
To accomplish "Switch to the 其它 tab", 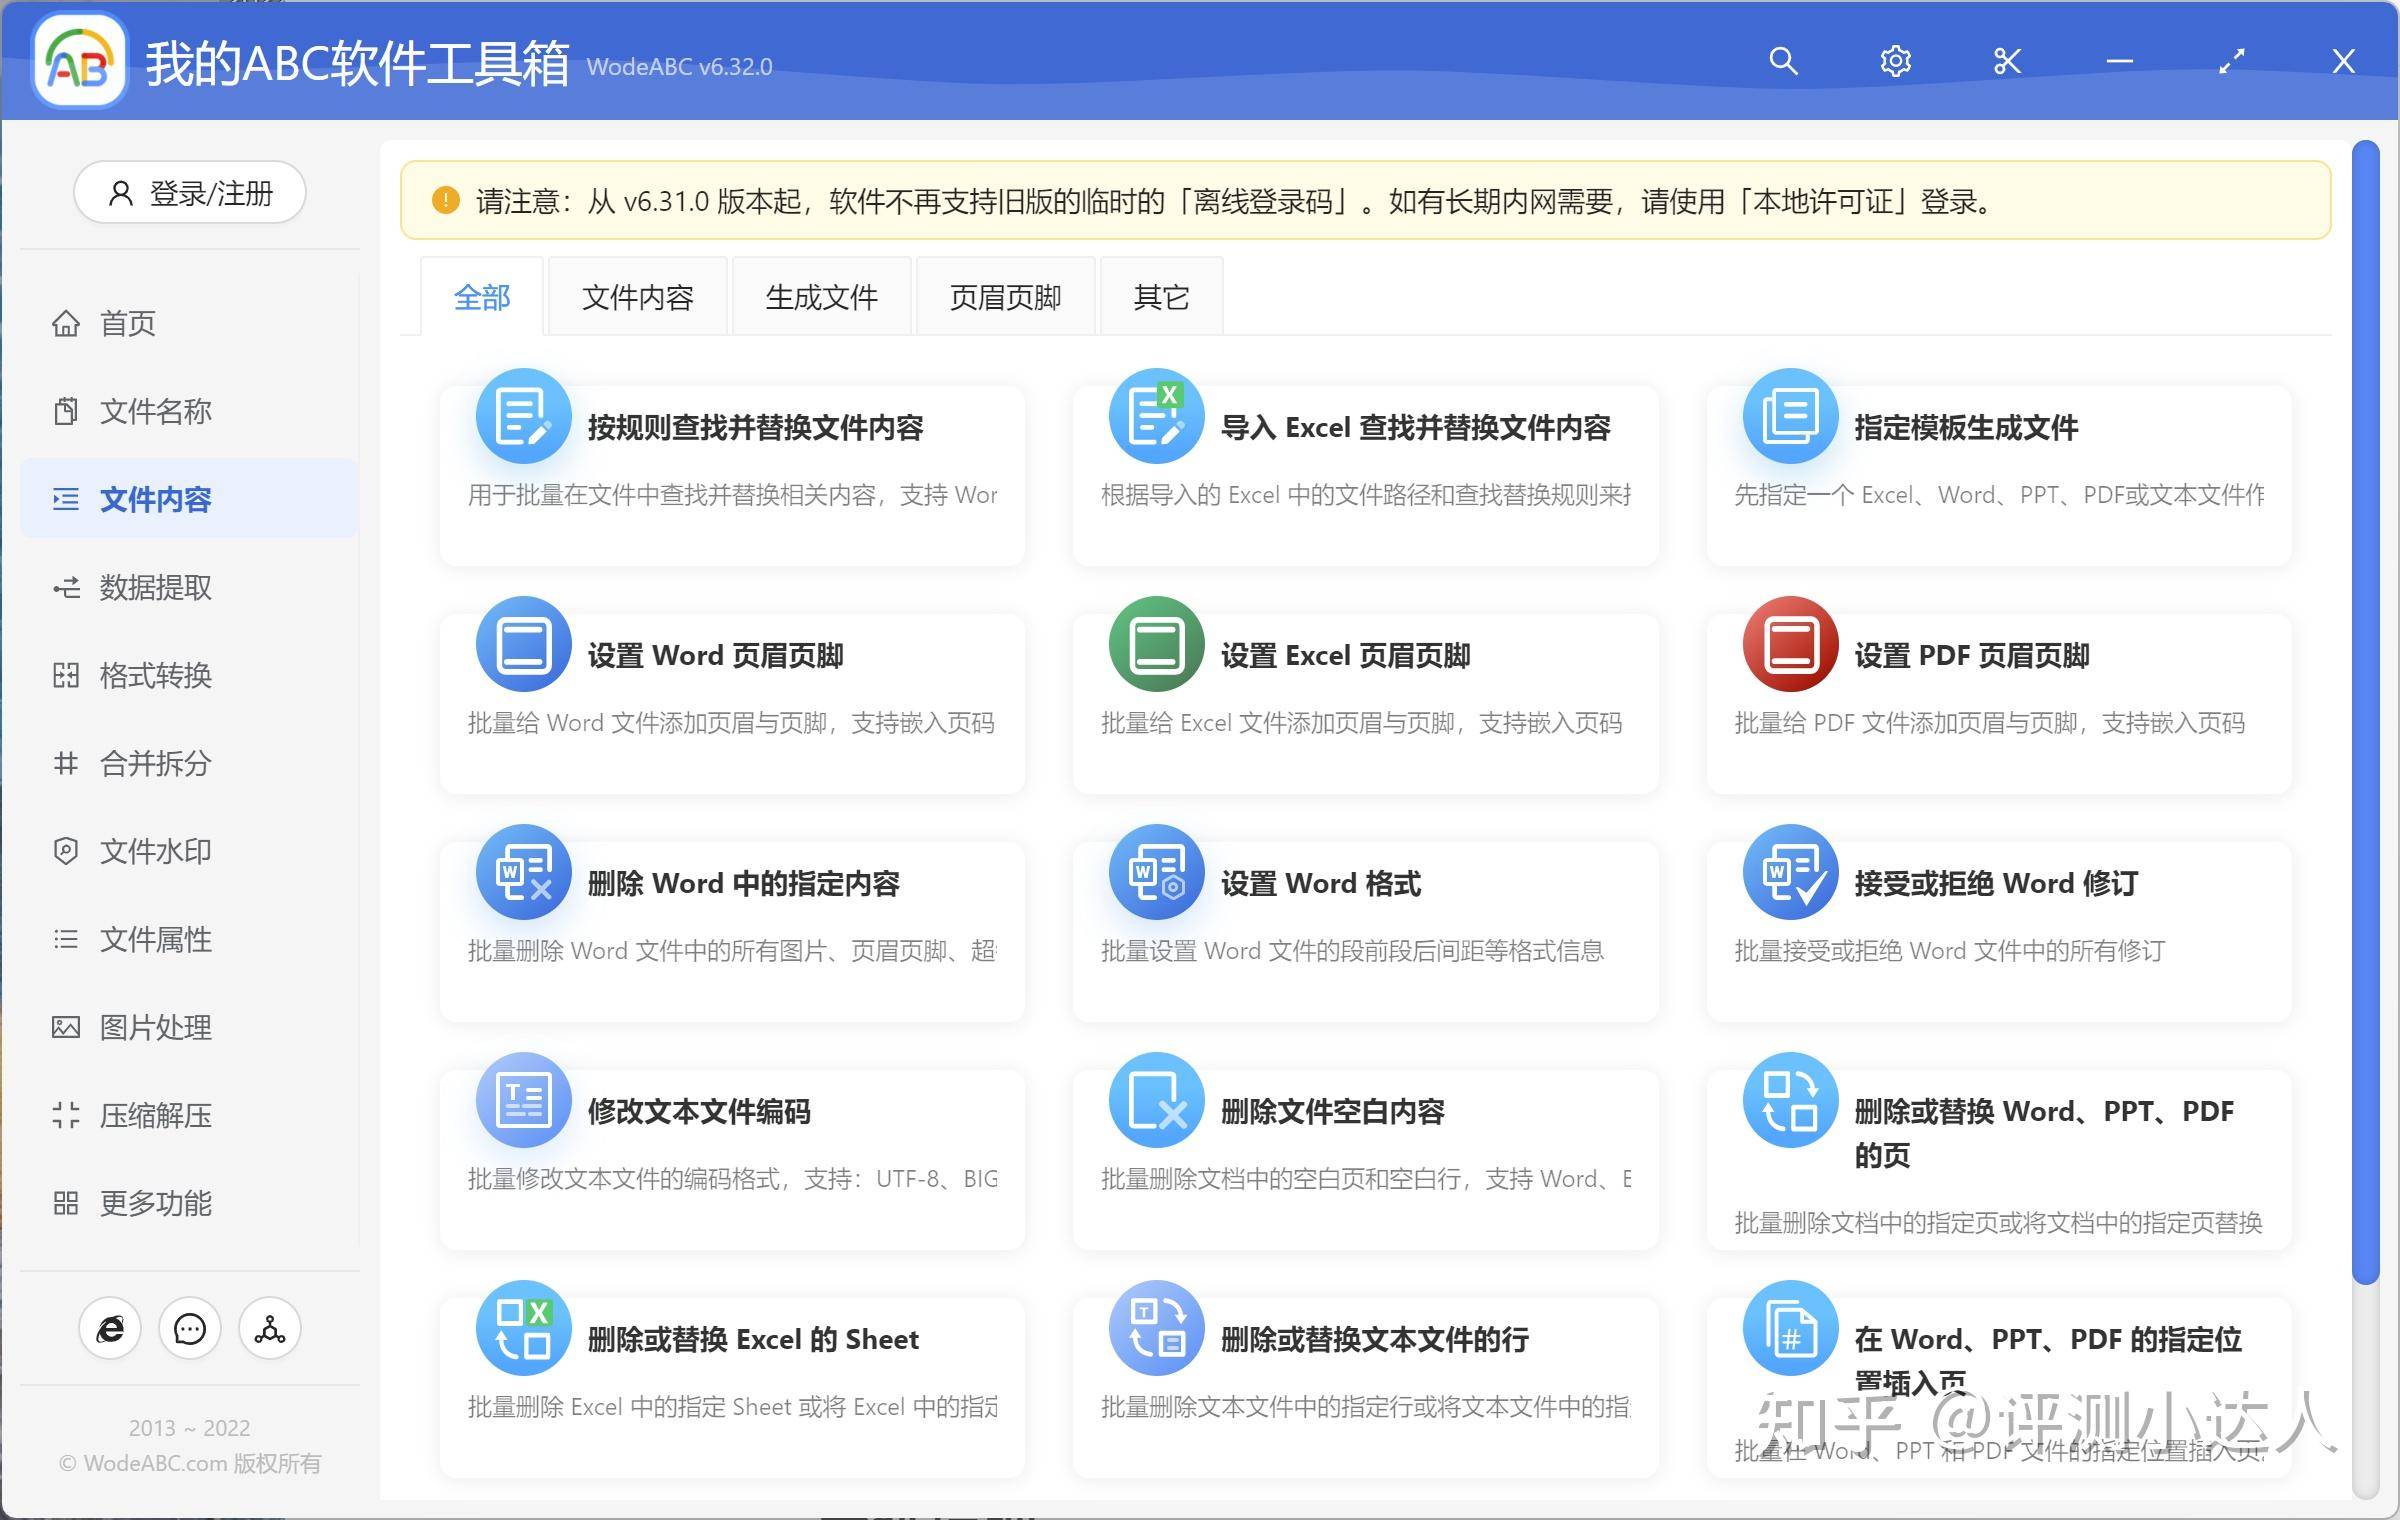I will pos(1162,297).
